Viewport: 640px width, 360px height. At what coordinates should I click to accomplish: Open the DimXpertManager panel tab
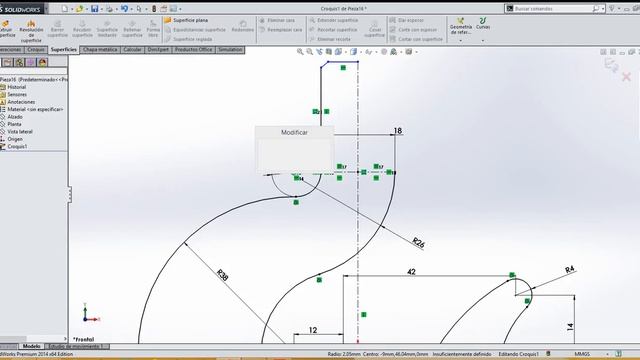31,62
